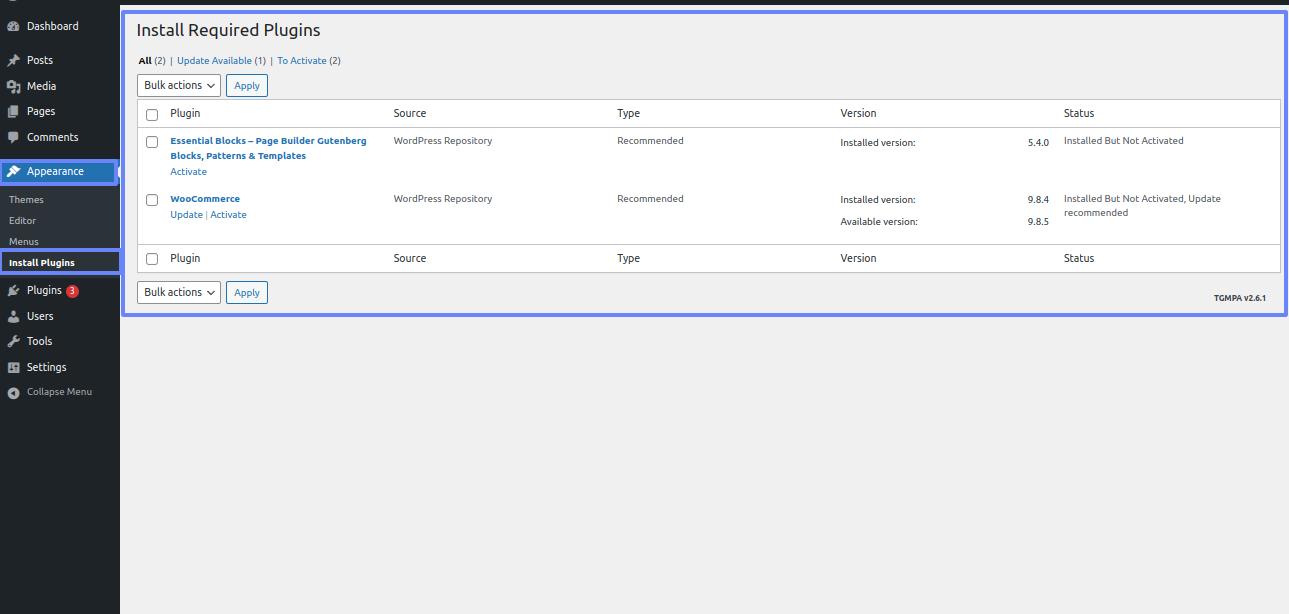Filter by Update Available (1)
The width and height of the screenshot is (1289, 614).
click(x=222, y=61)
